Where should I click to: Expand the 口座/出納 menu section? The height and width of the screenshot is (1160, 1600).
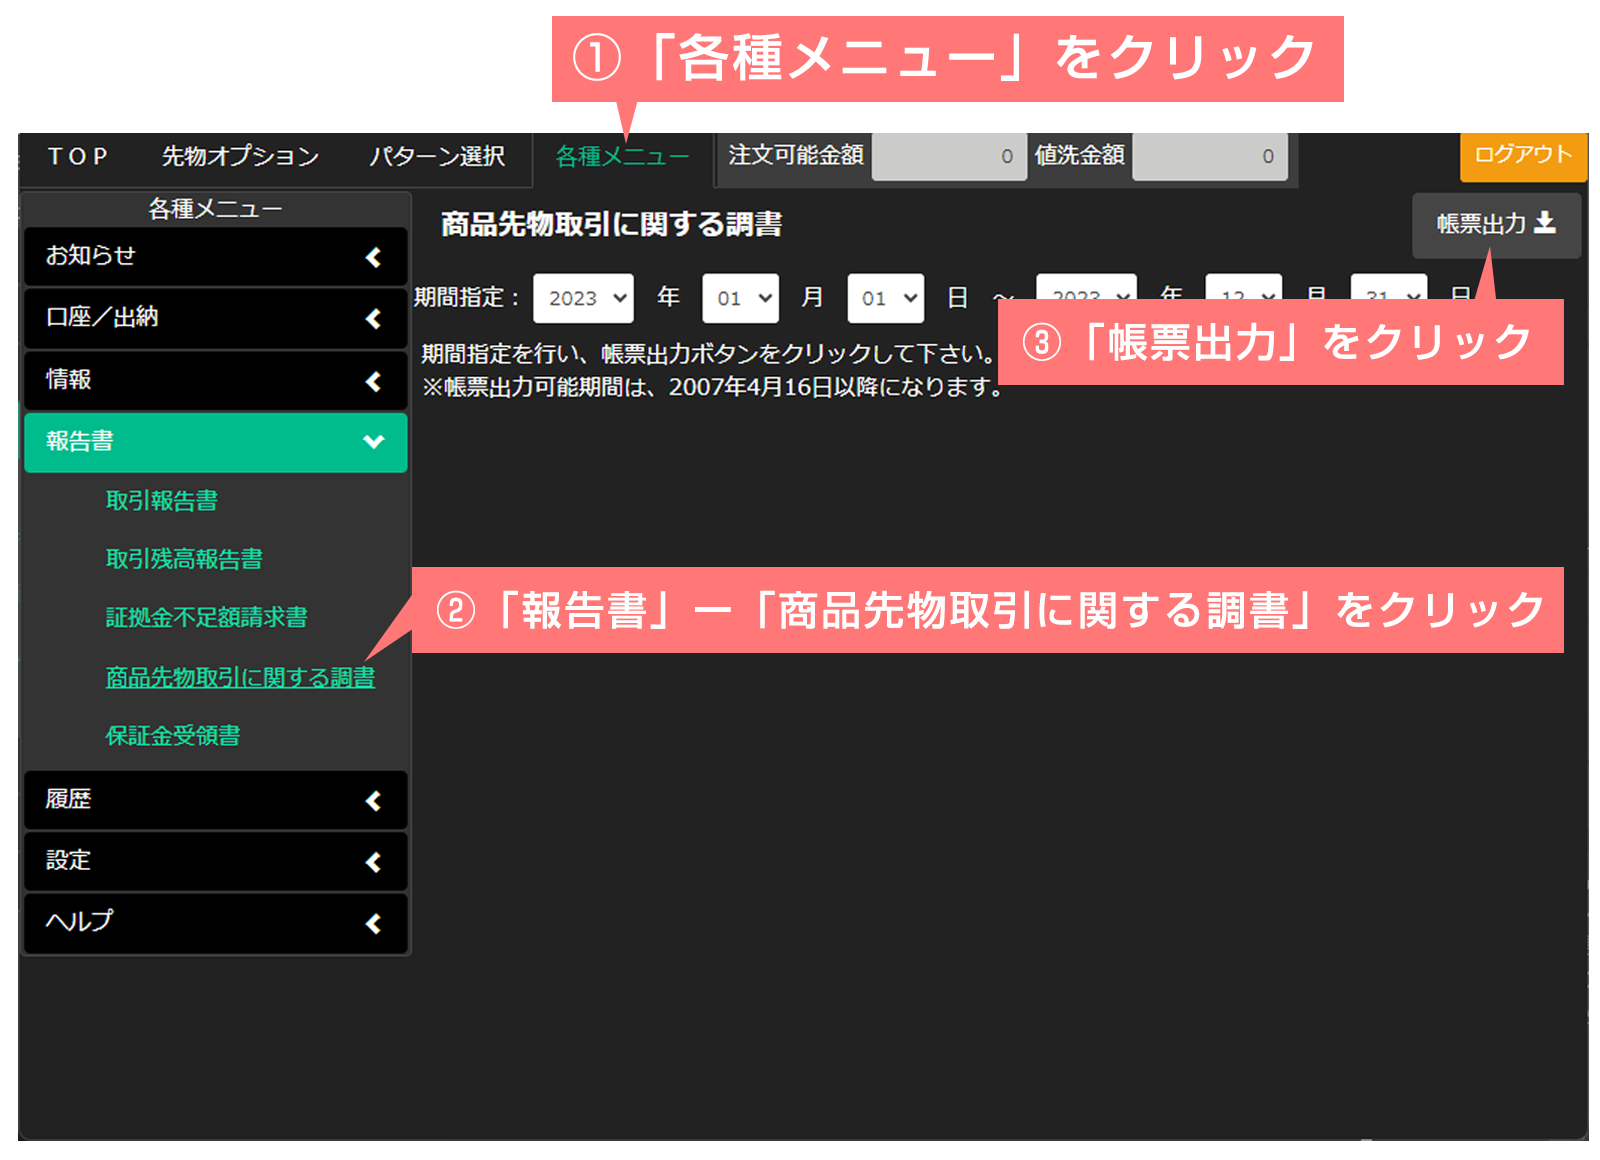[215, 318]
